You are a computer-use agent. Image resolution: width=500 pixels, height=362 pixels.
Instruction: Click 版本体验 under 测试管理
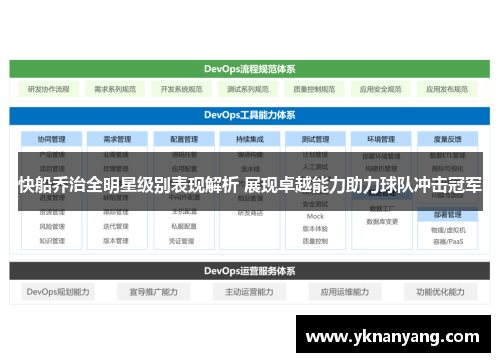pyautogui.click(x=315, y=229)
